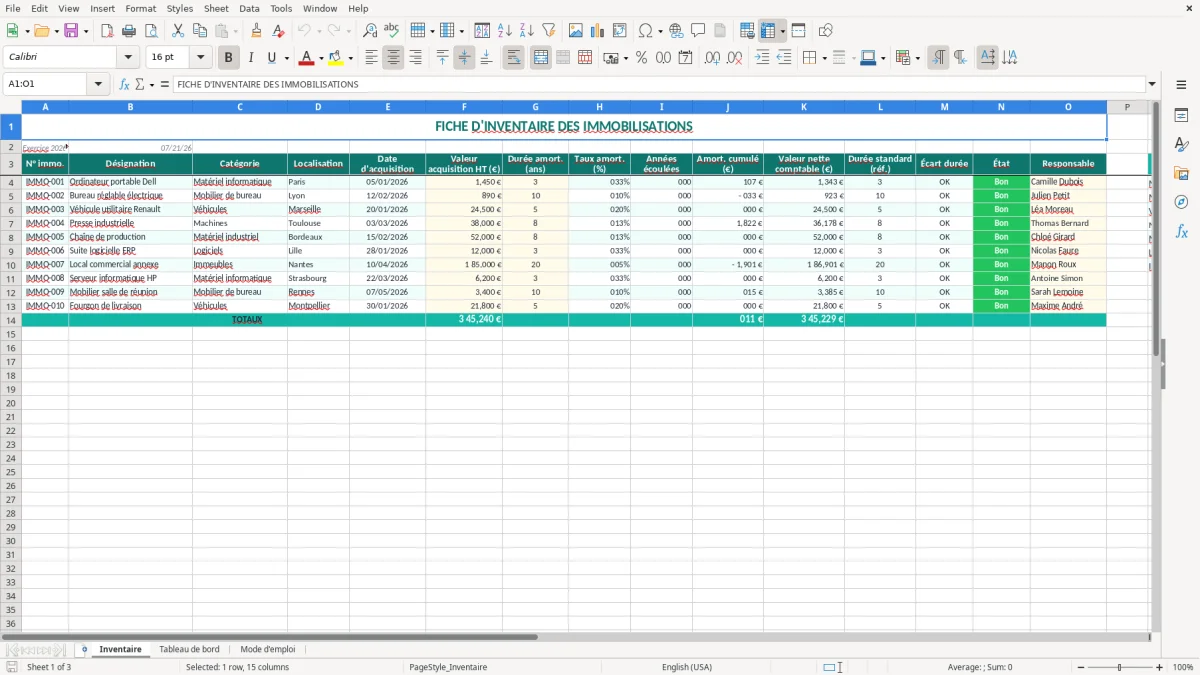This screenshot has width=1200, height=675.
Task: Open the font name dropdown
Action: click(127, 58)
